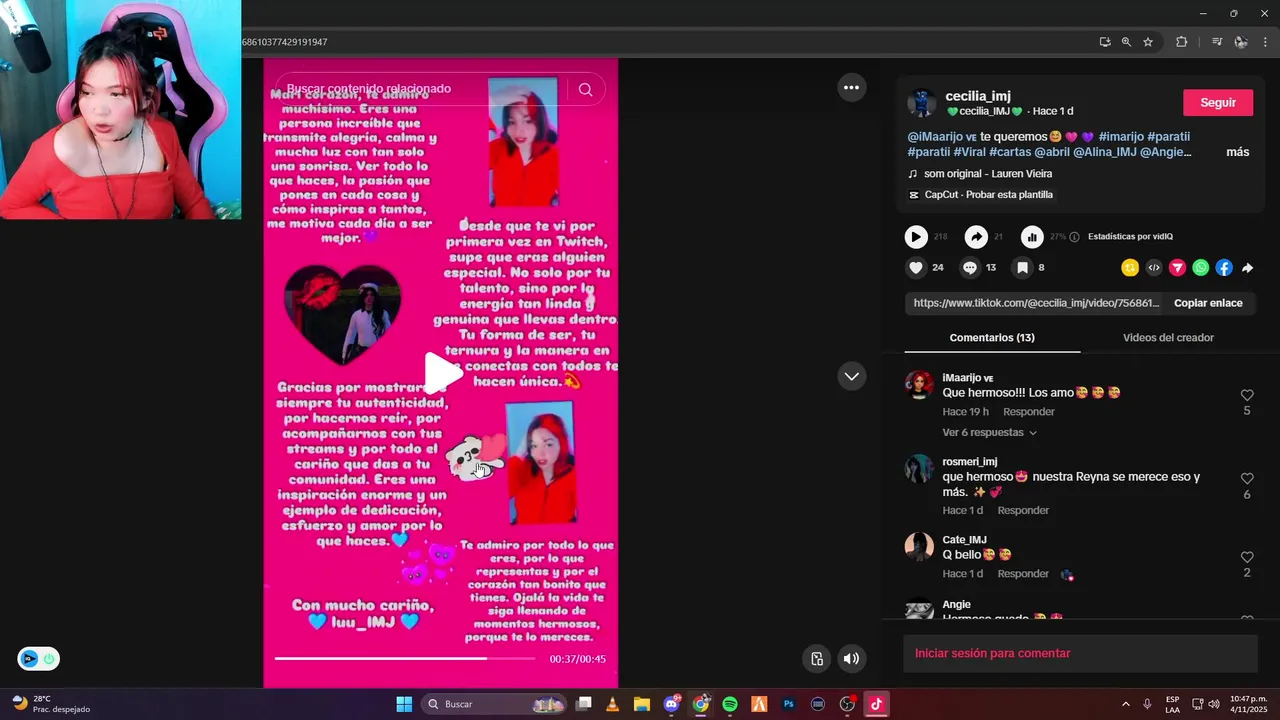This screenshot has width=1280, height=720.
Task: Open comments via speech bubble icon
Action: point(970,268)
